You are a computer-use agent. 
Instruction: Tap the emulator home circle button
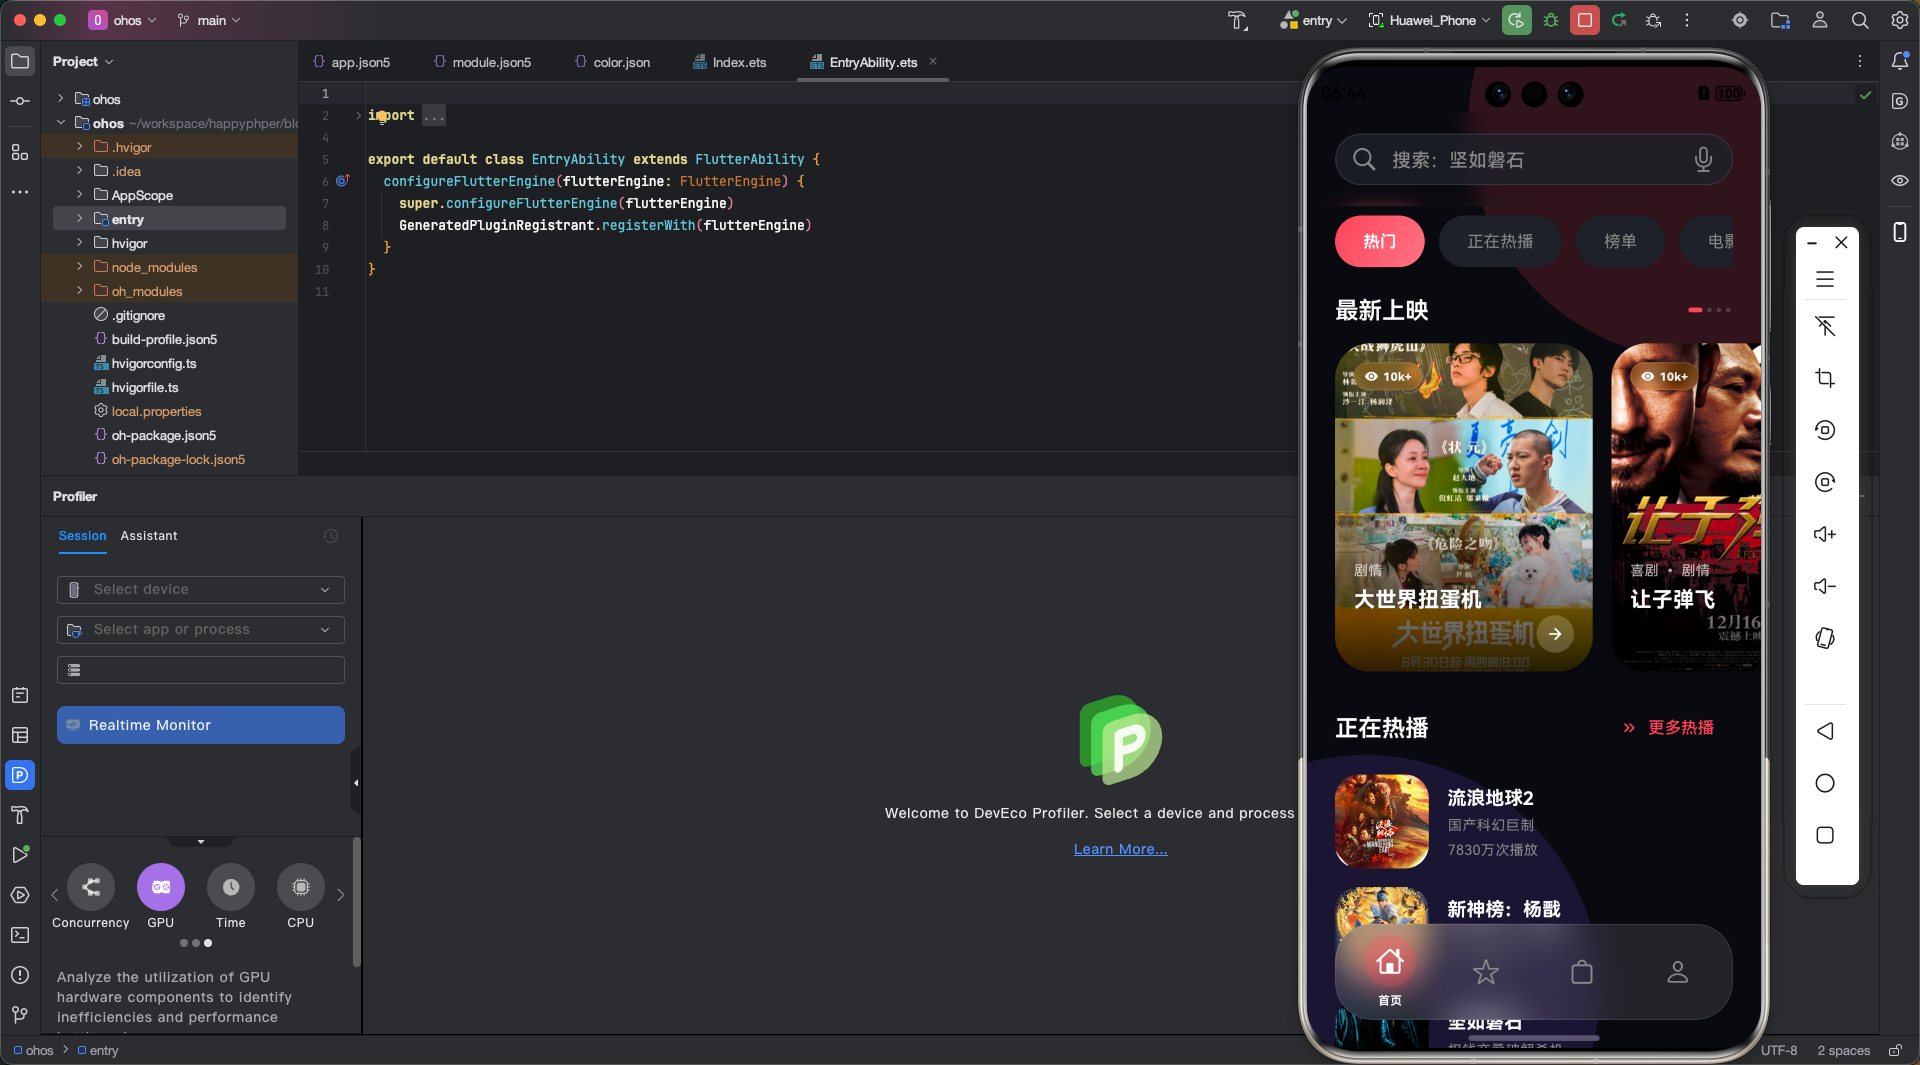(1825, 783)
